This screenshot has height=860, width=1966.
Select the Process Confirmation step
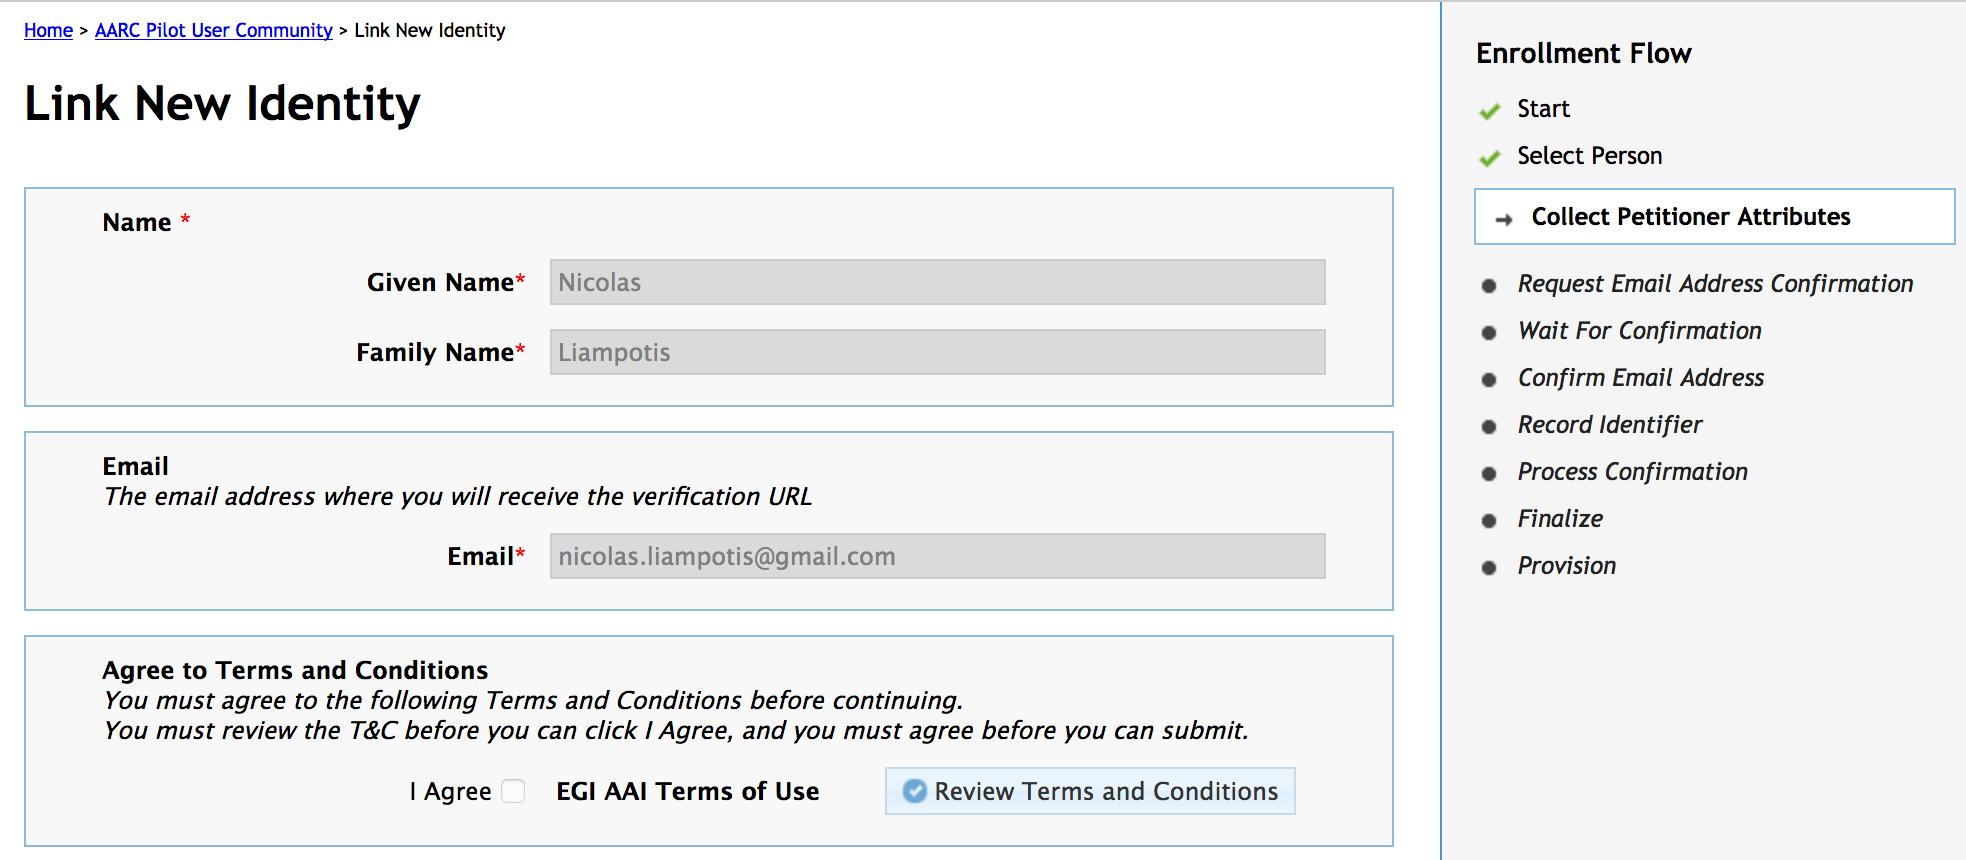point(1632,472)
